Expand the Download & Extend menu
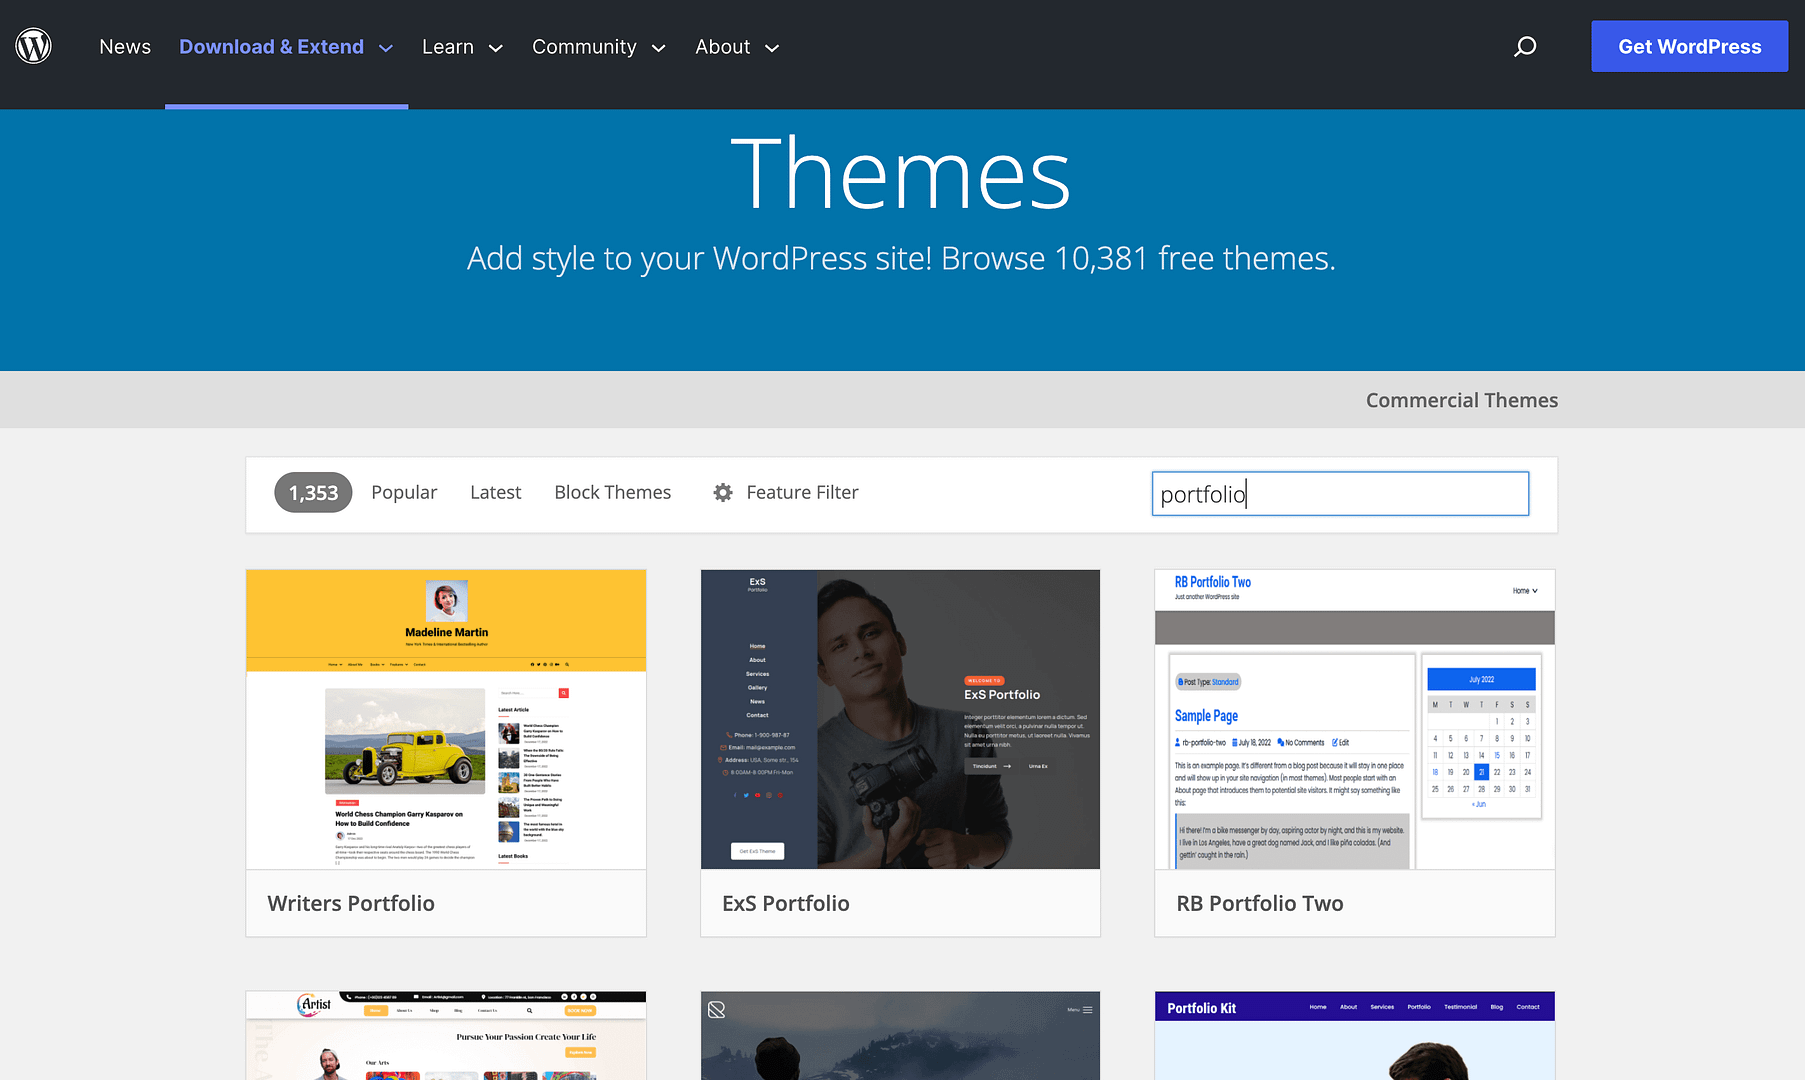 click(286, 47)
